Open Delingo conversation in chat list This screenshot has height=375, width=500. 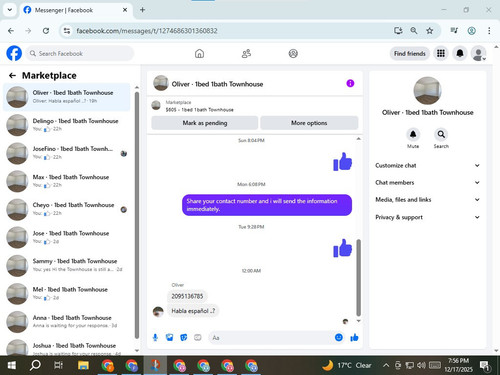tap(66, 125)
